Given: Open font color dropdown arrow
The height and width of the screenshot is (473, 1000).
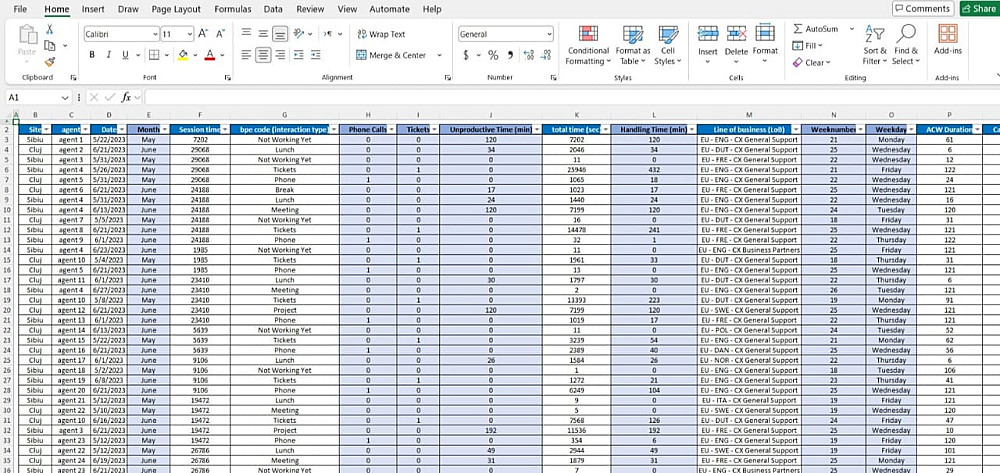Looking at the screenshot, I should pos(222,55).
